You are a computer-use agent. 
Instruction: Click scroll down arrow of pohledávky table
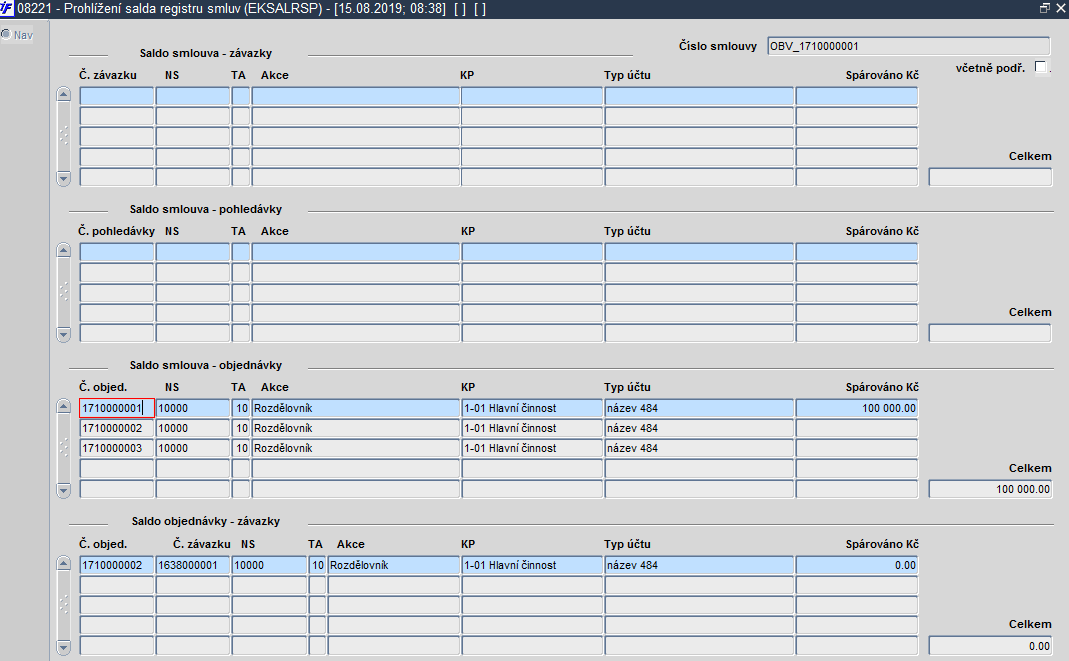point(63,334)
